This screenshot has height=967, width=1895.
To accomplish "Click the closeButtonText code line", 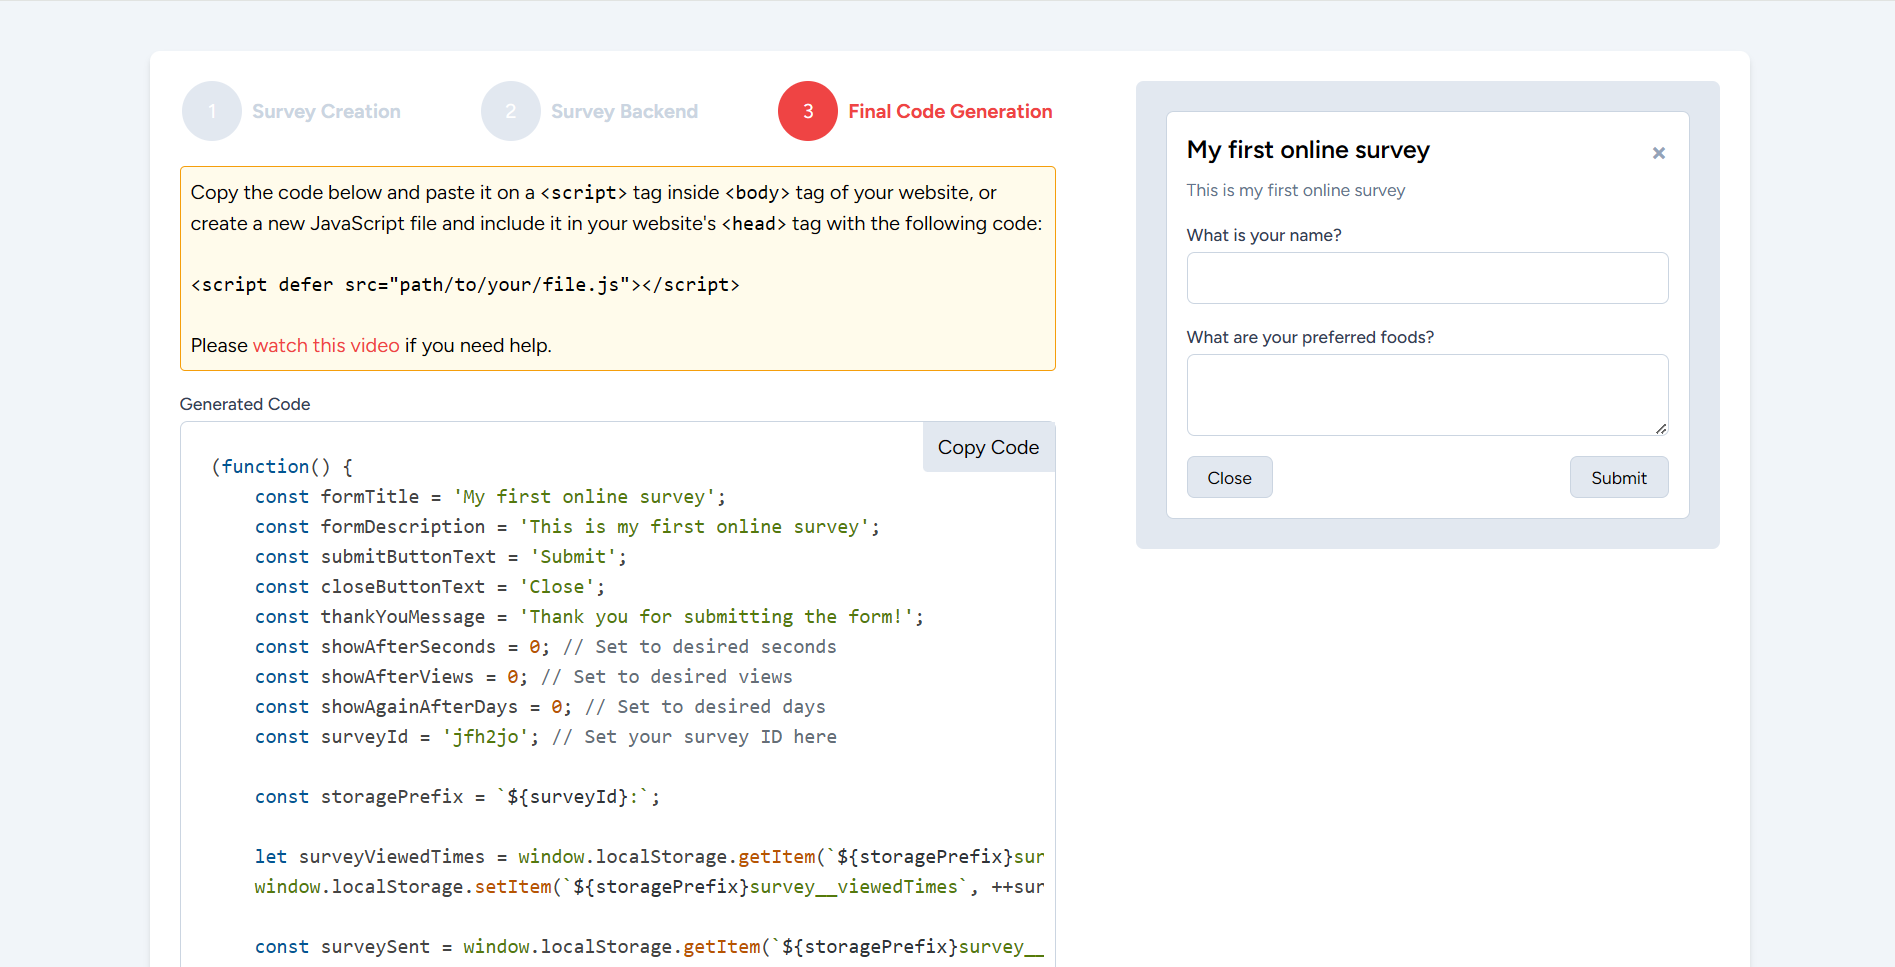I will coord(430,587).
